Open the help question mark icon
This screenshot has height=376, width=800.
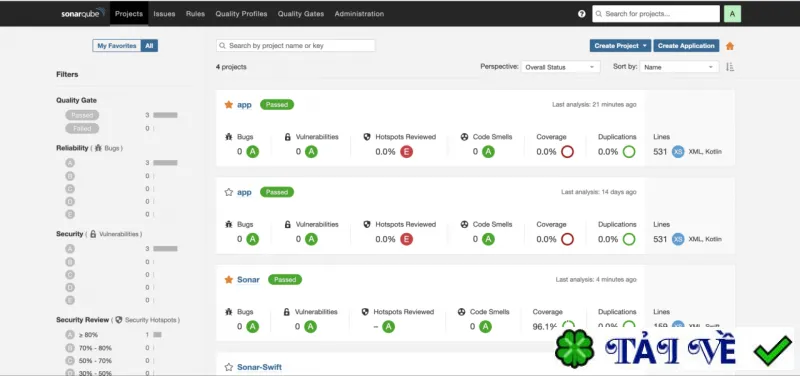tap(582, 14)
